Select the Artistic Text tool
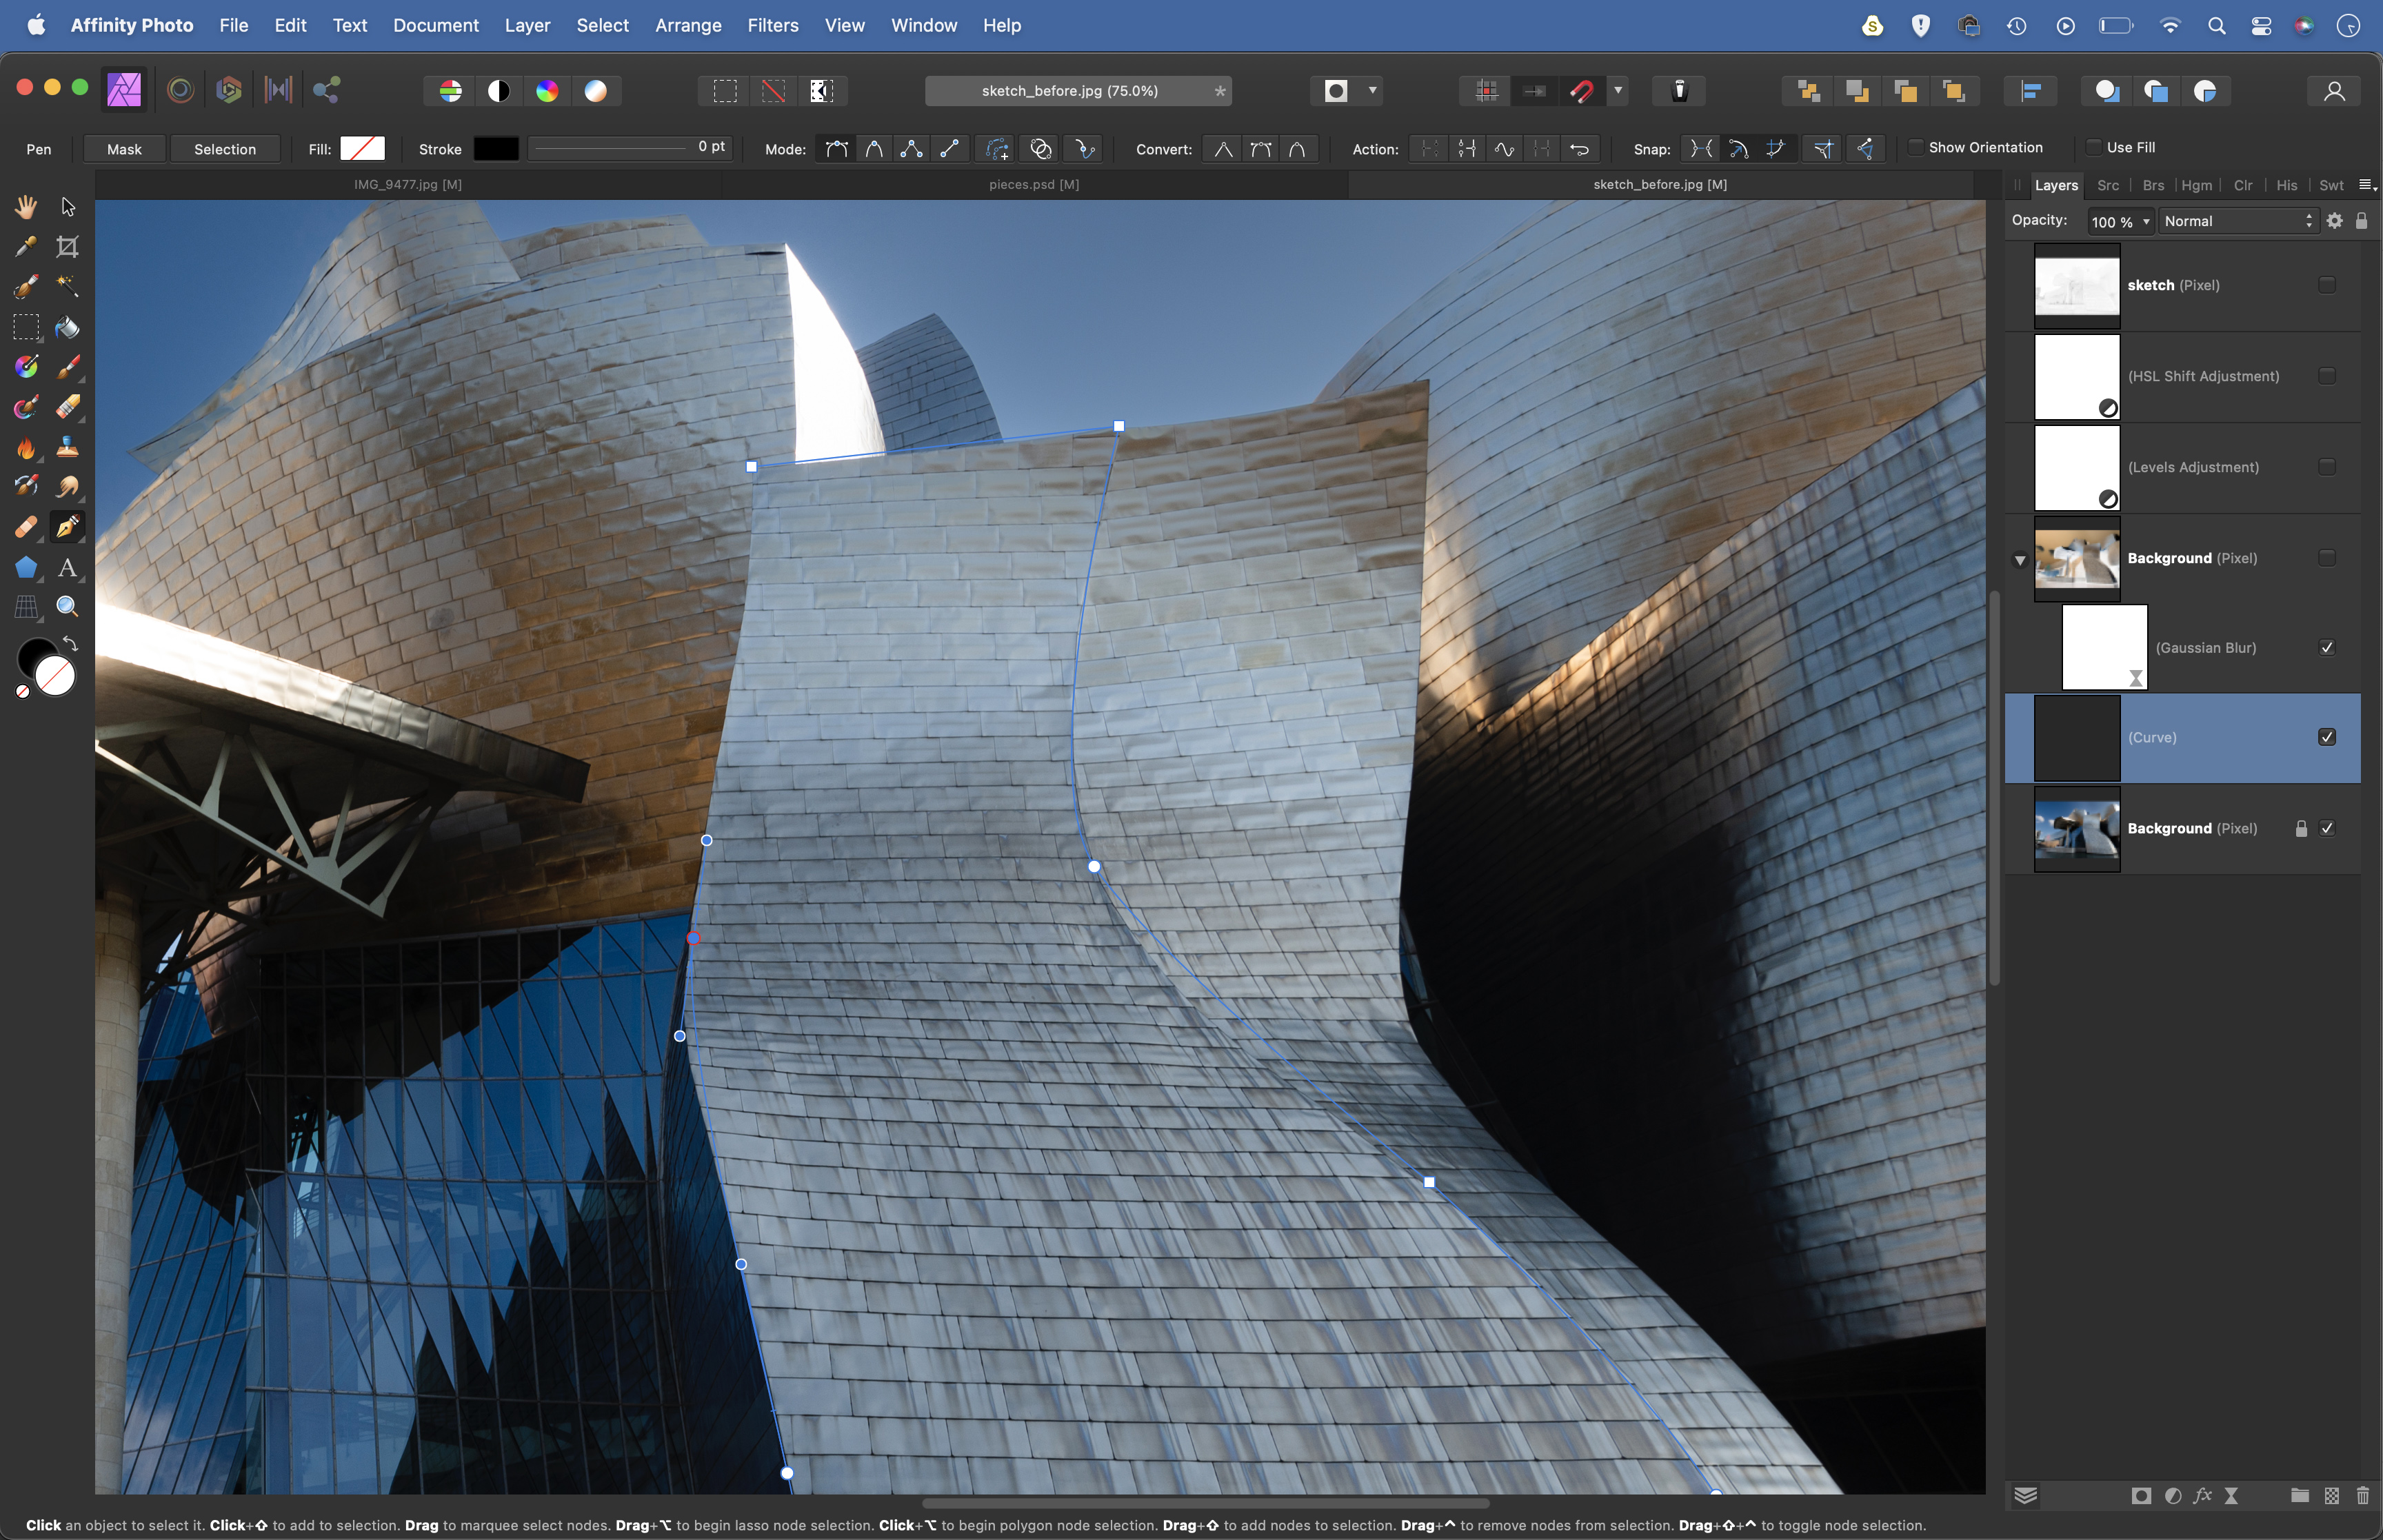 tap(67, 568)
